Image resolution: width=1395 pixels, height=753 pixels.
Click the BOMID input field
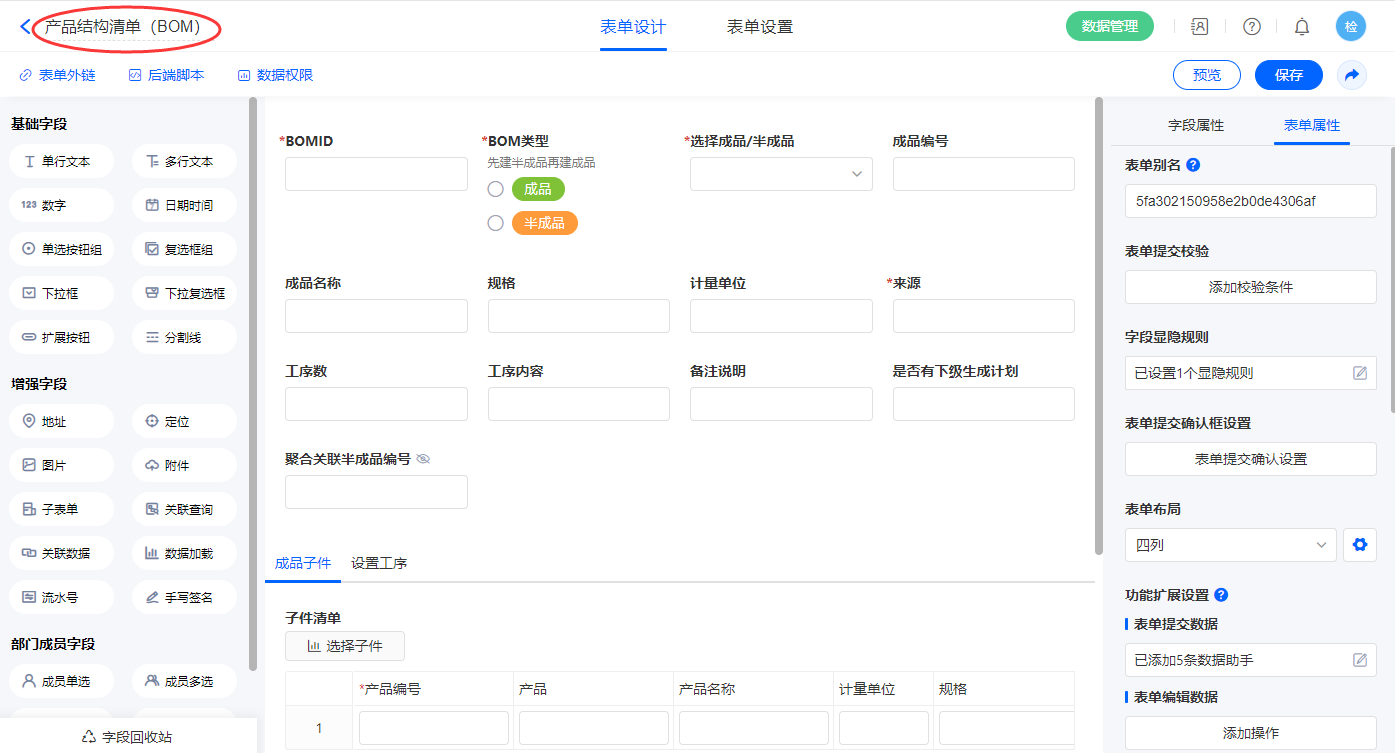pyautogui.click(x=376, y=174)
